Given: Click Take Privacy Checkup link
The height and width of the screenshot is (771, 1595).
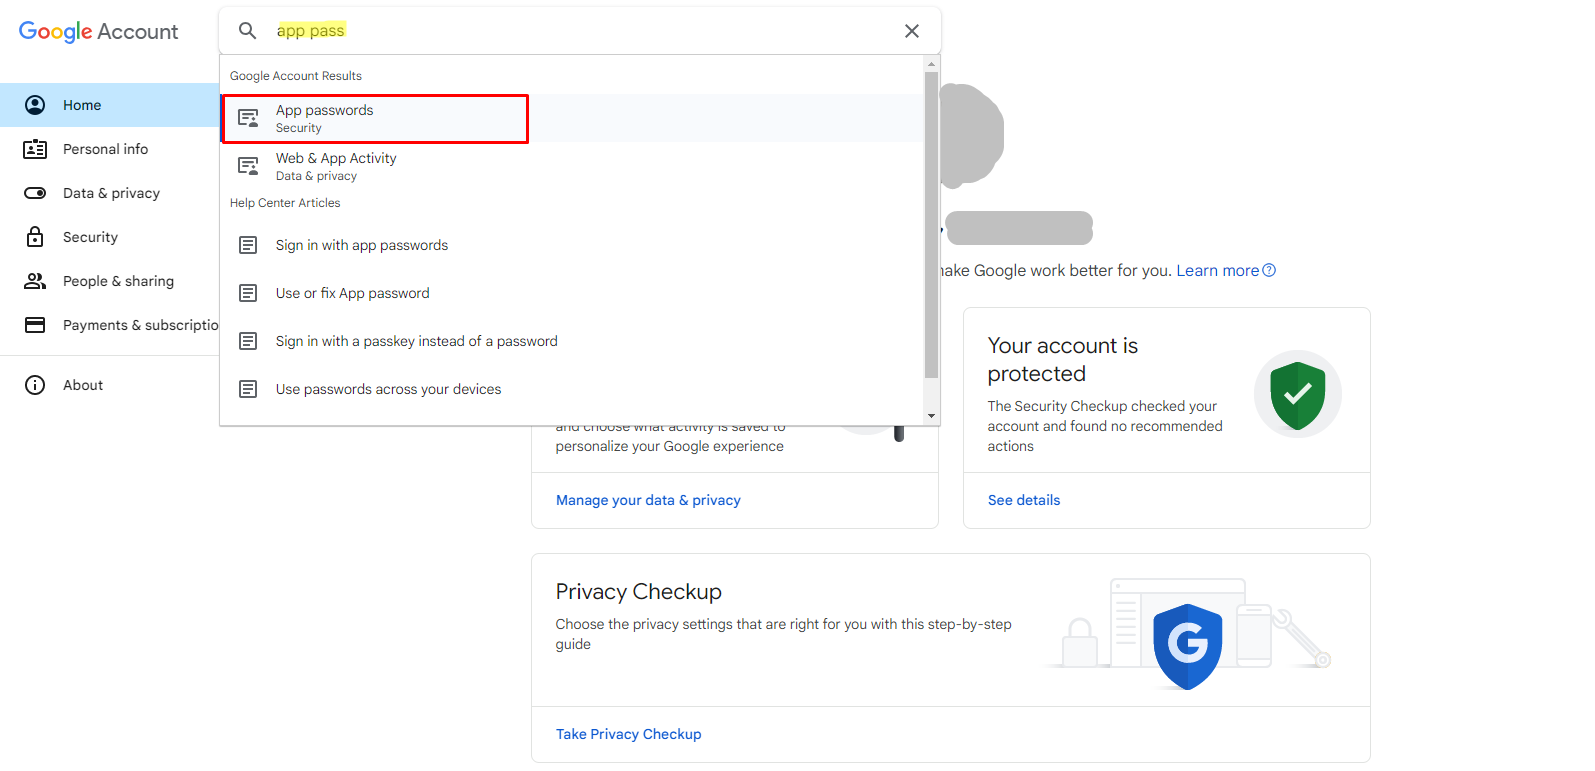Looking at the screenshot, I should [628, 734].
